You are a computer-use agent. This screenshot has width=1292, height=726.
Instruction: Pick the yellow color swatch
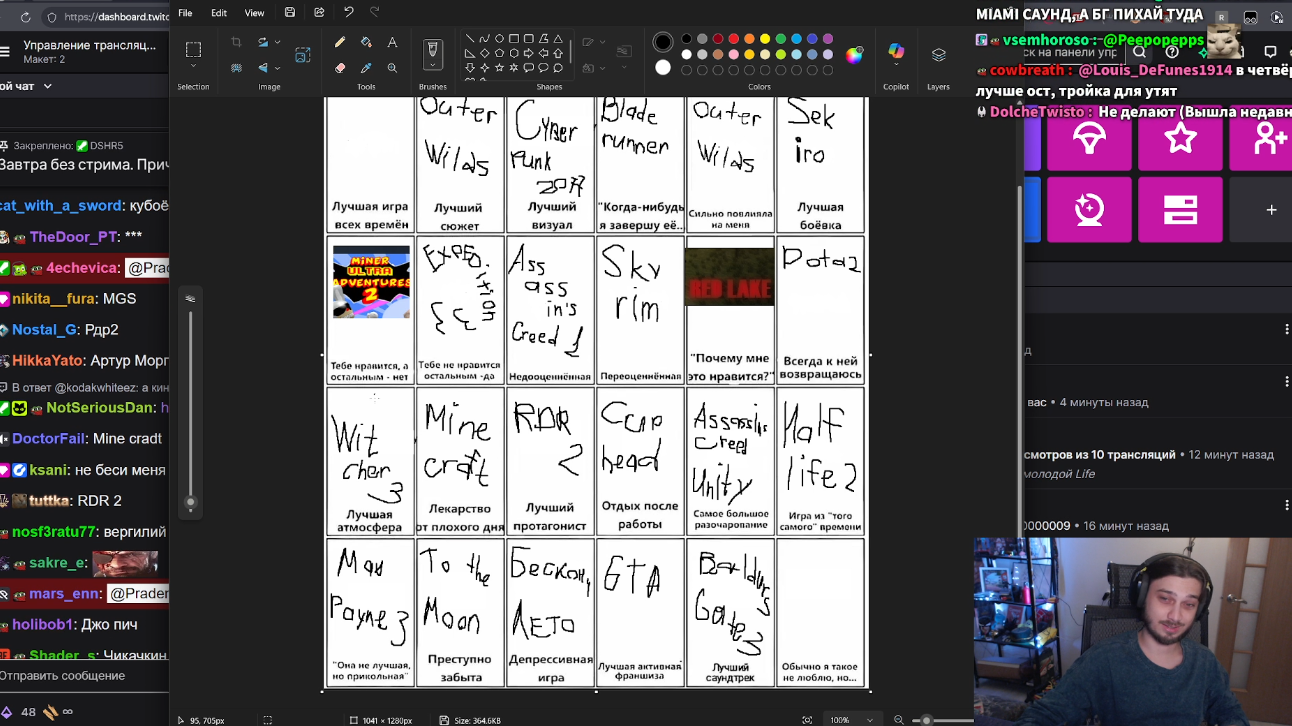tap(765, 39)
